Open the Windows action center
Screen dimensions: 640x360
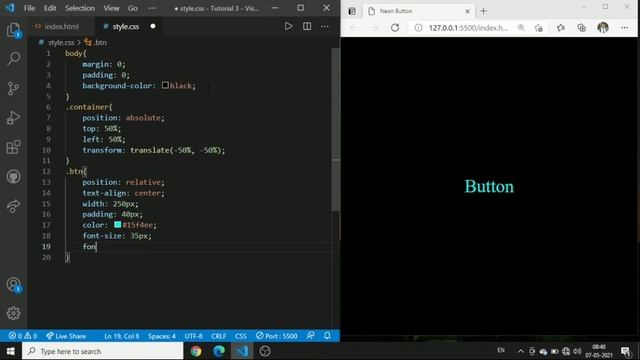(626, 351)
